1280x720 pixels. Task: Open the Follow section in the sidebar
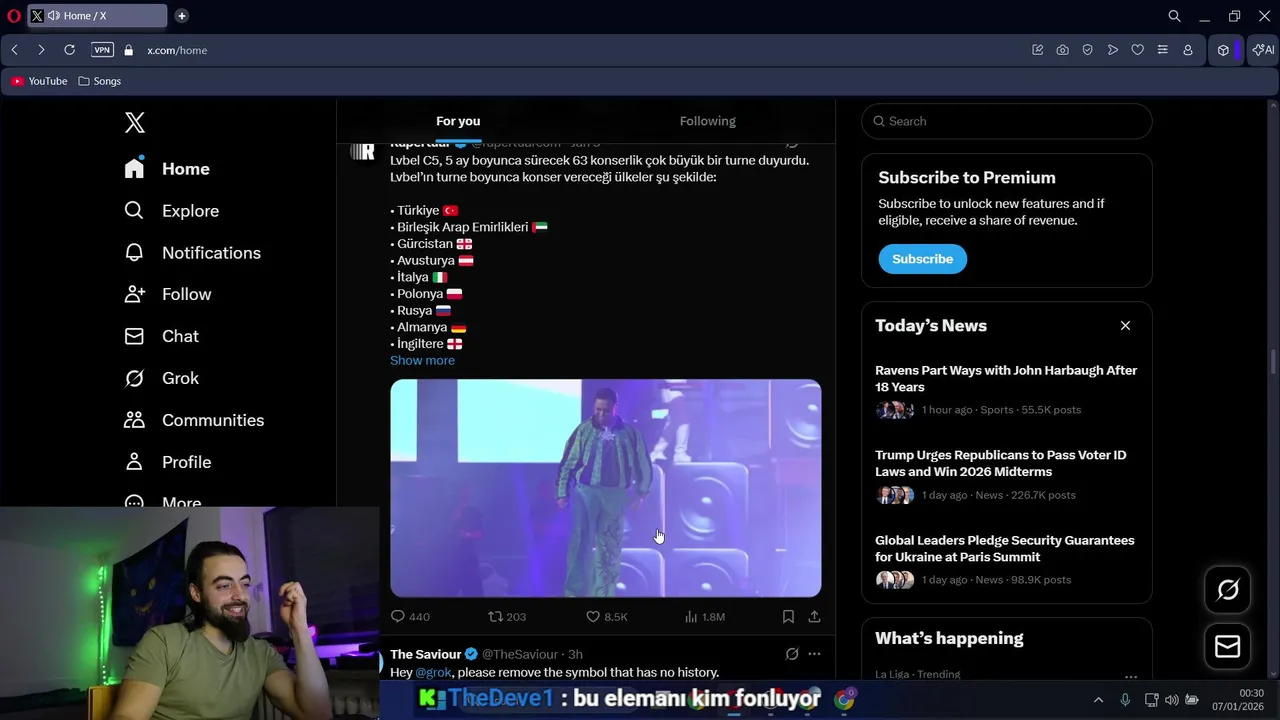tap(167, 294)
